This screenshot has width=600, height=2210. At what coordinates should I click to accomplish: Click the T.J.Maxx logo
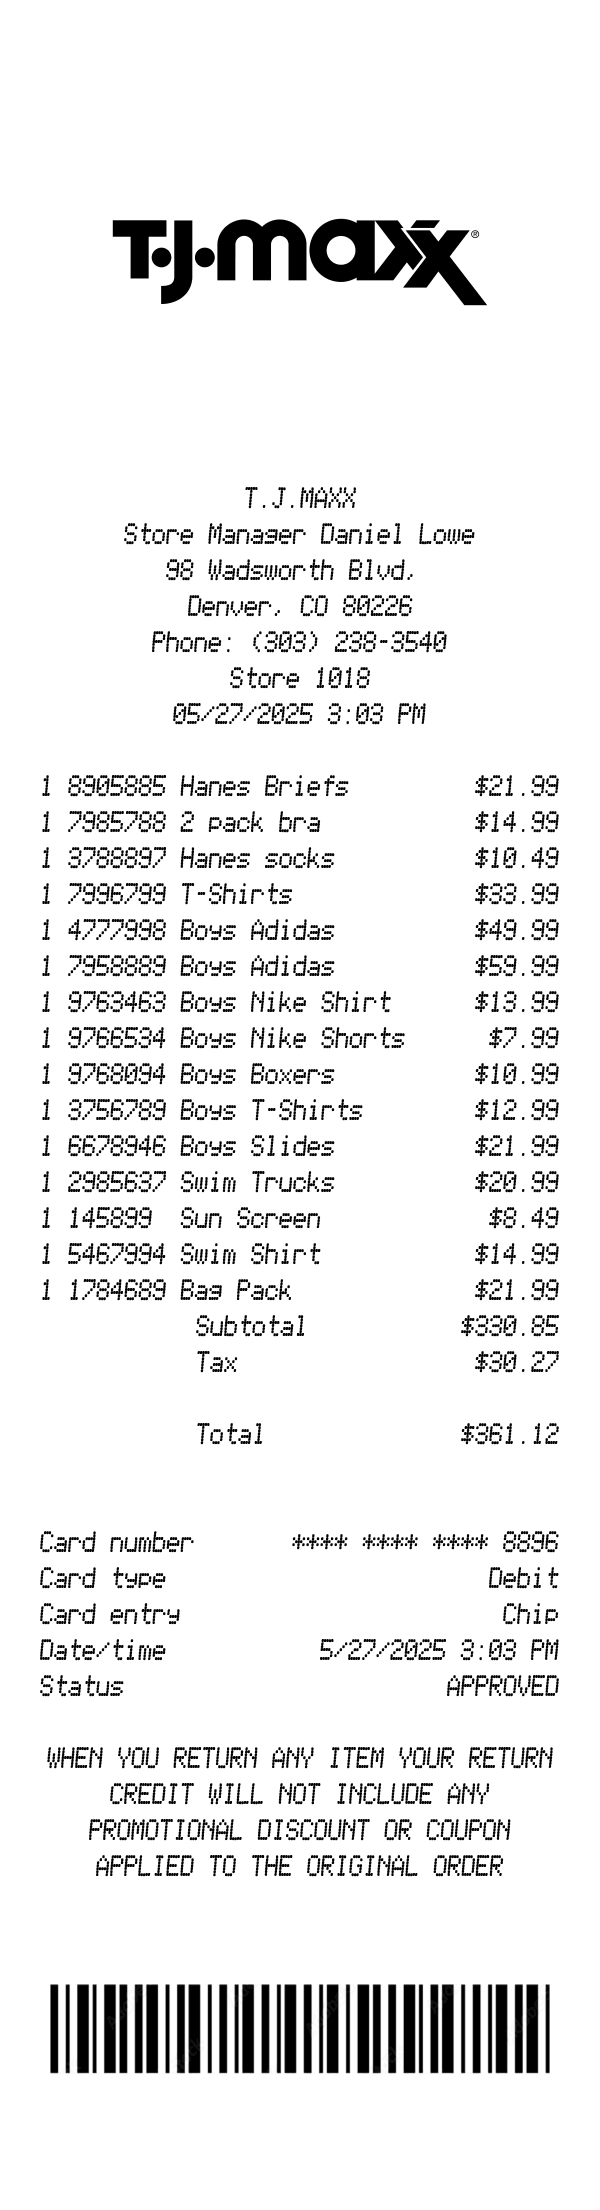pyautogui.click(x=299, y=259)
